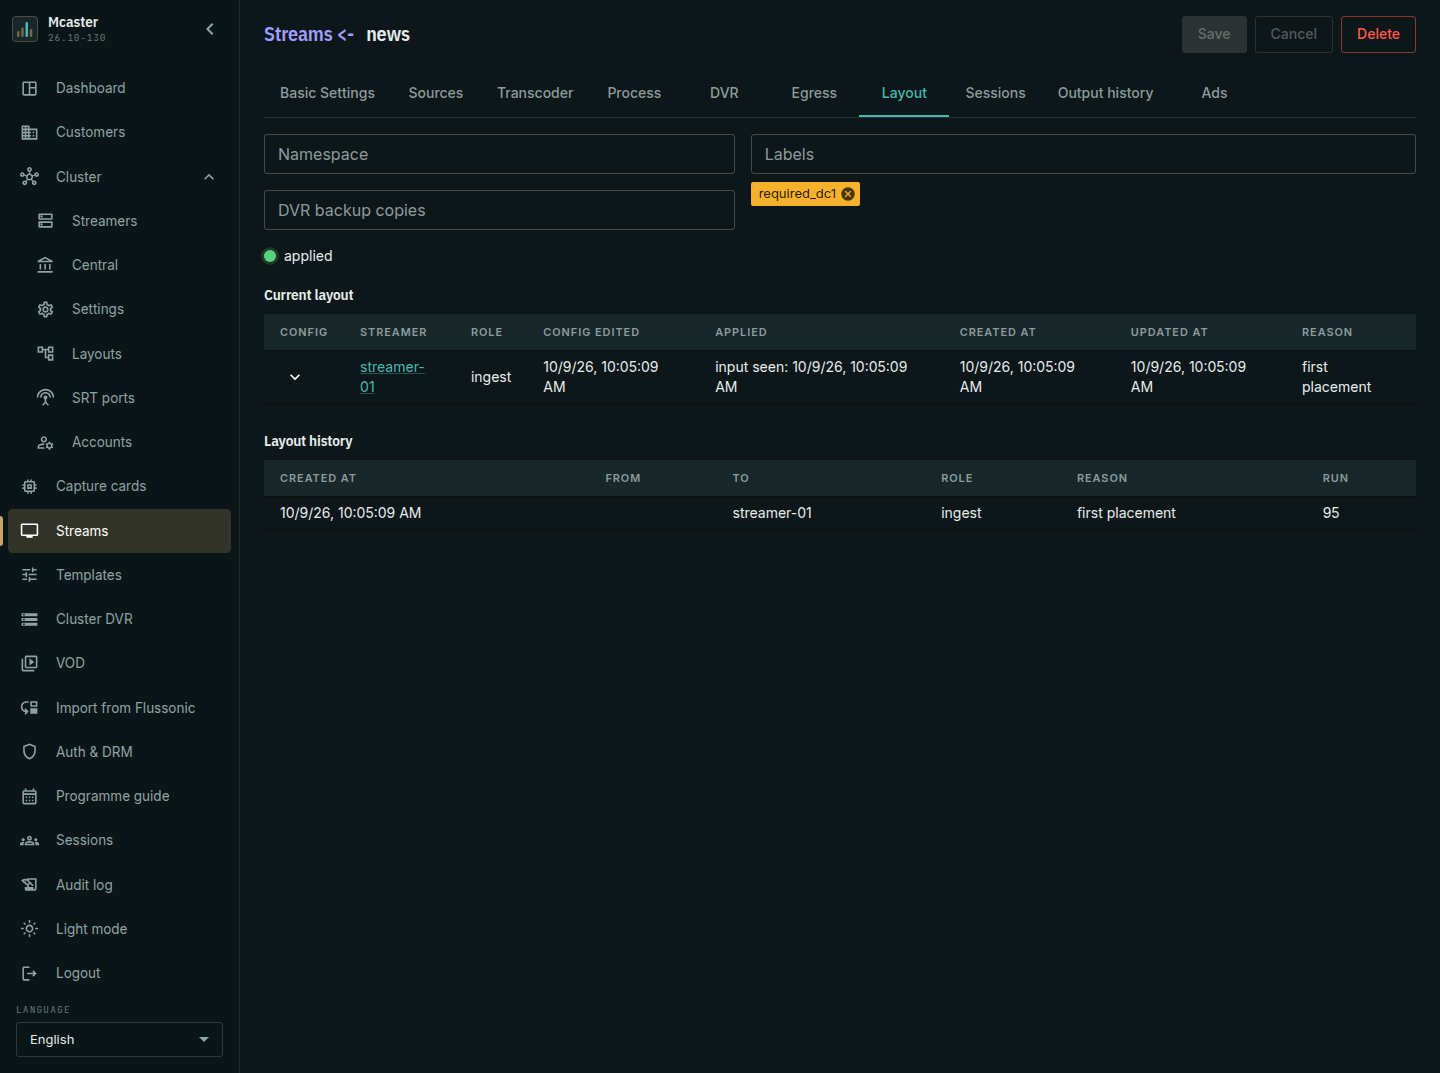Image resolution: width=1440 pixels, height=1073 pixels.
Task: Click the Cancel button
Action: pos(1293,34)
